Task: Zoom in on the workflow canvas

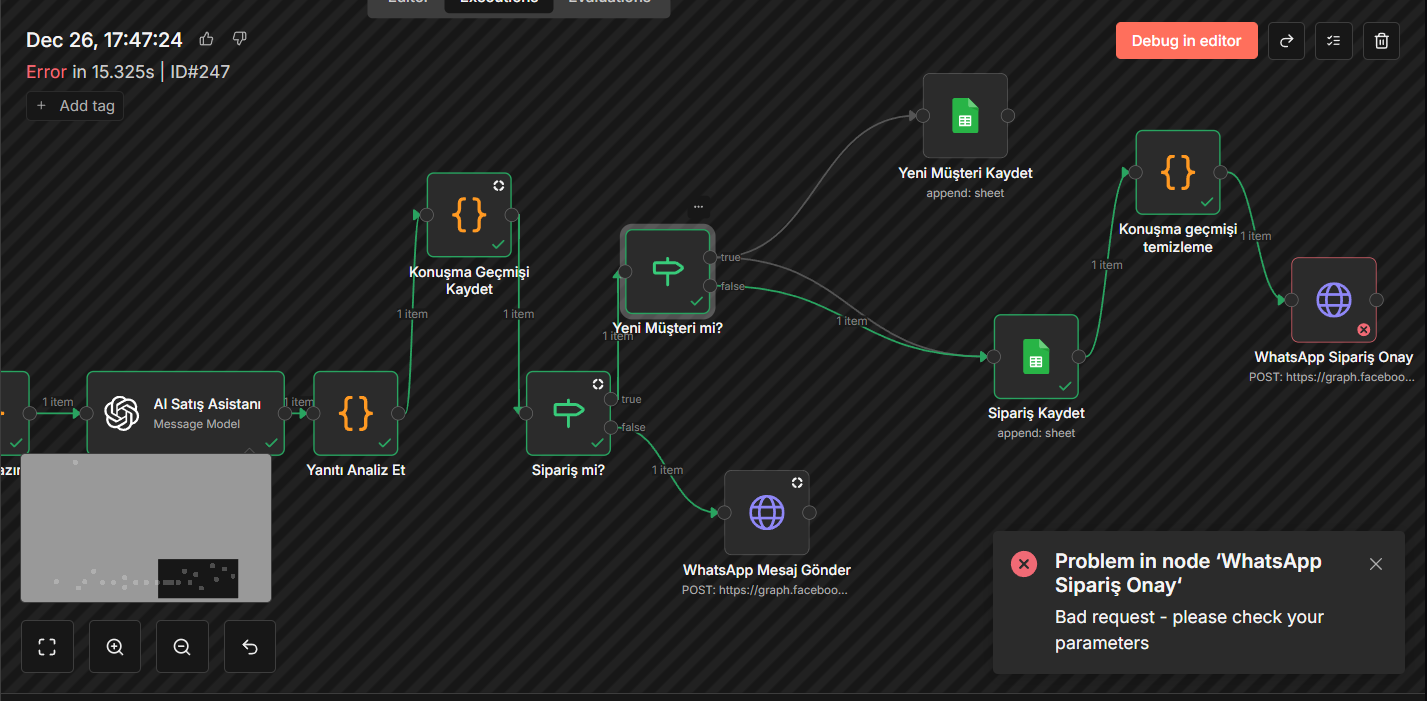Action: click(x=115, y=647)
